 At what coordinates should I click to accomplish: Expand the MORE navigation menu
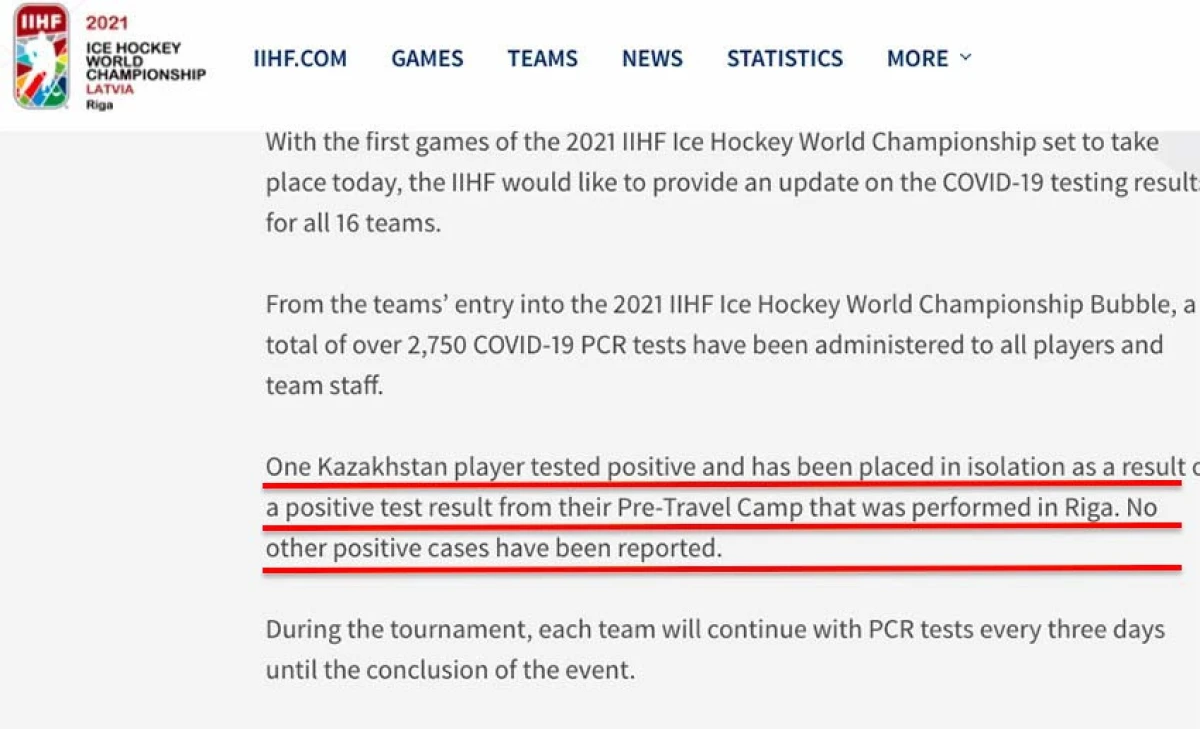pos(917,59)
